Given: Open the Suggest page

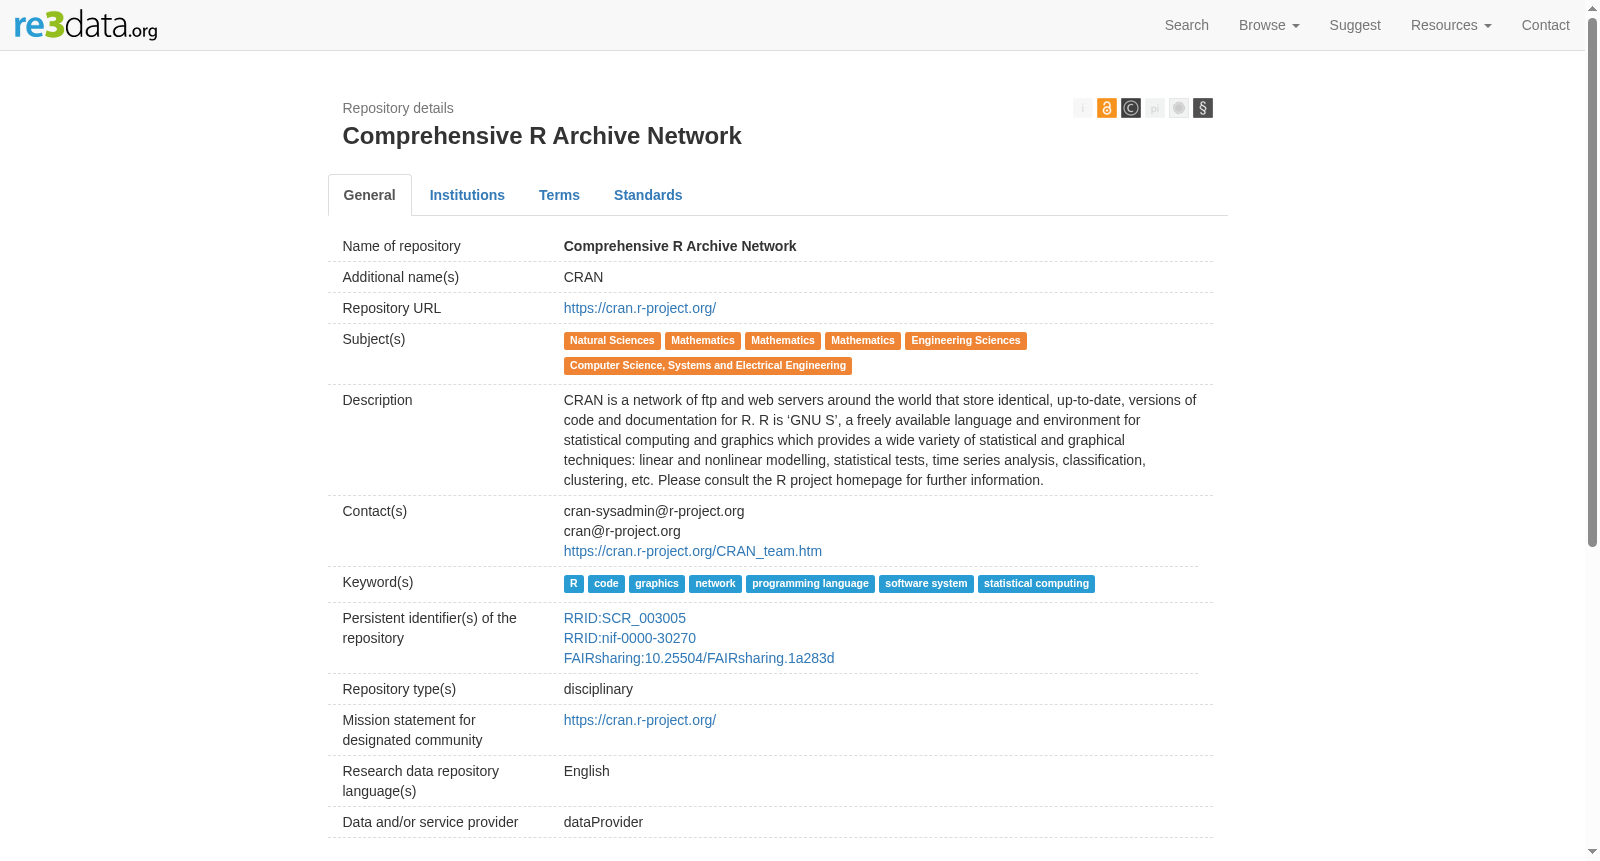Looking at the screenshot, I should [x=1355, y=25].
